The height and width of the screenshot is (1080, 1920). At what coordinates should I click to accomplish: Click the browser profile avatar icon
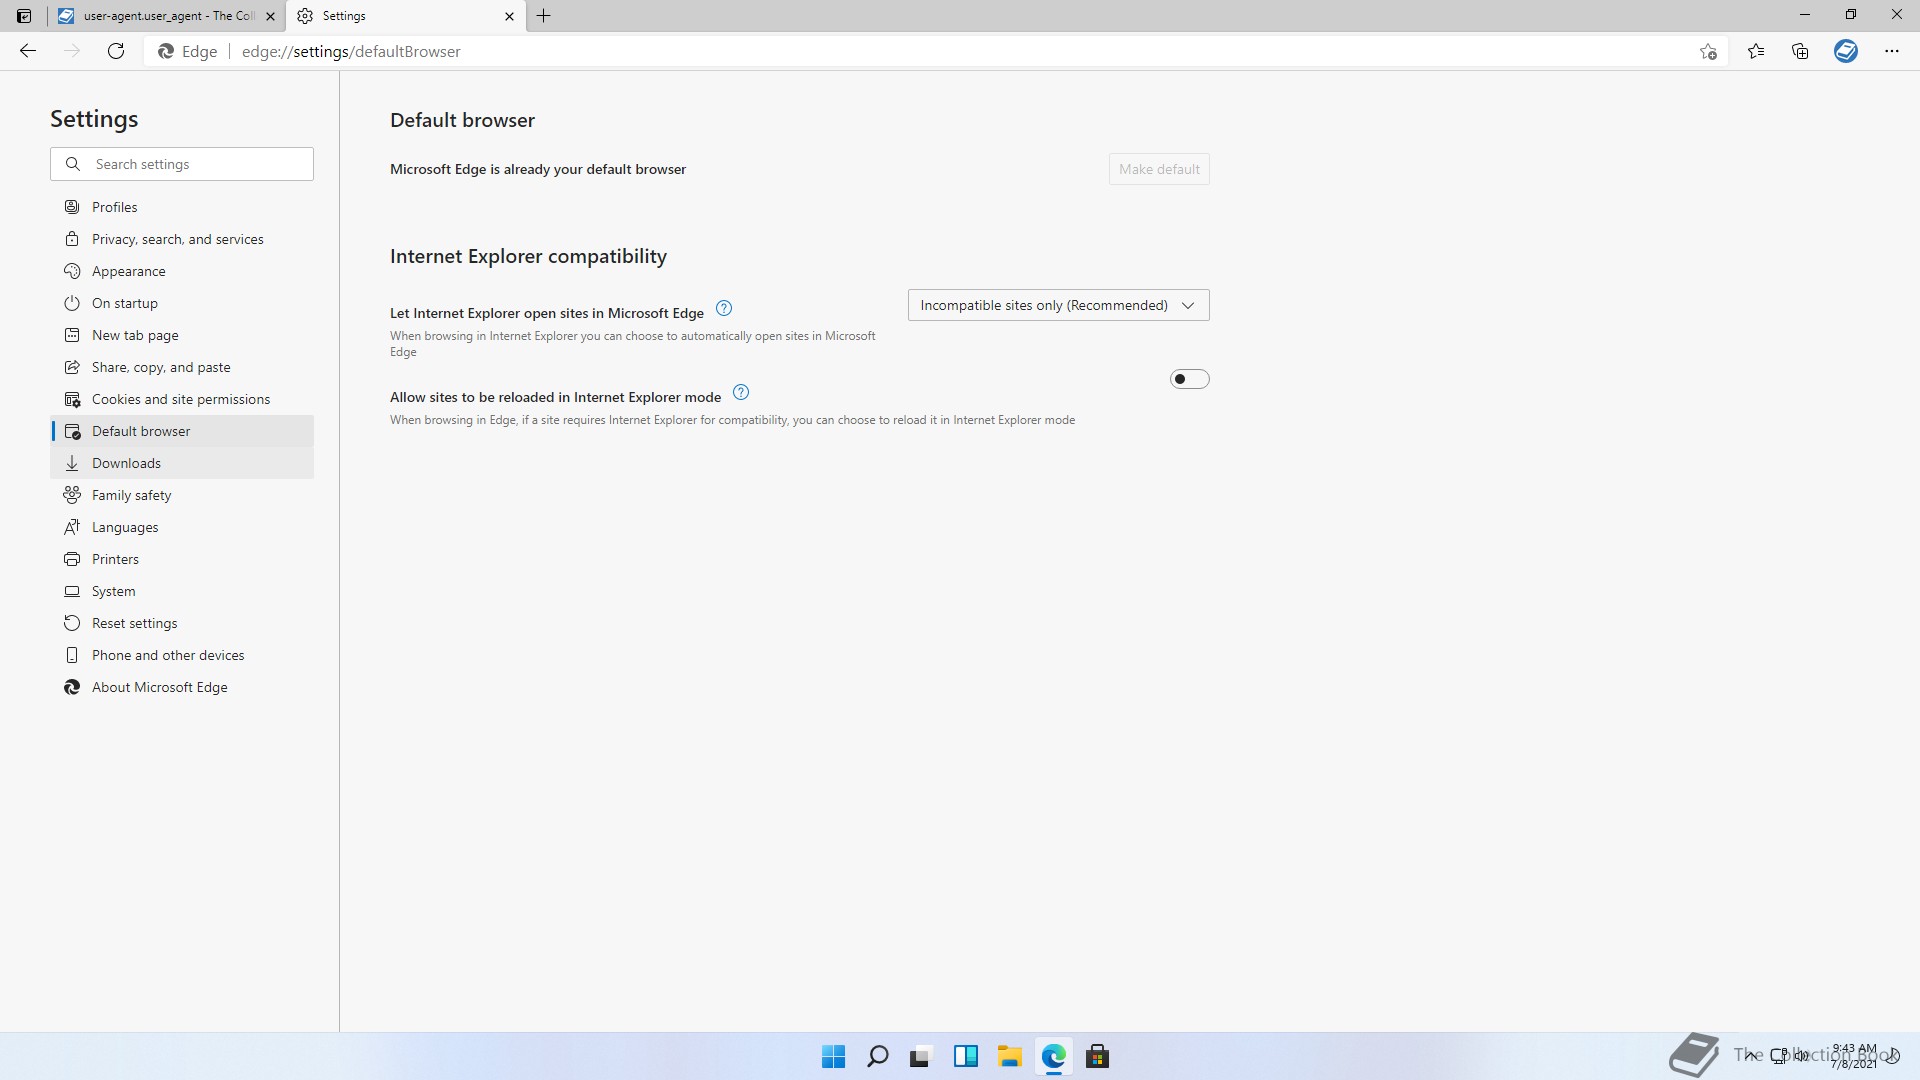point(1846,51)
